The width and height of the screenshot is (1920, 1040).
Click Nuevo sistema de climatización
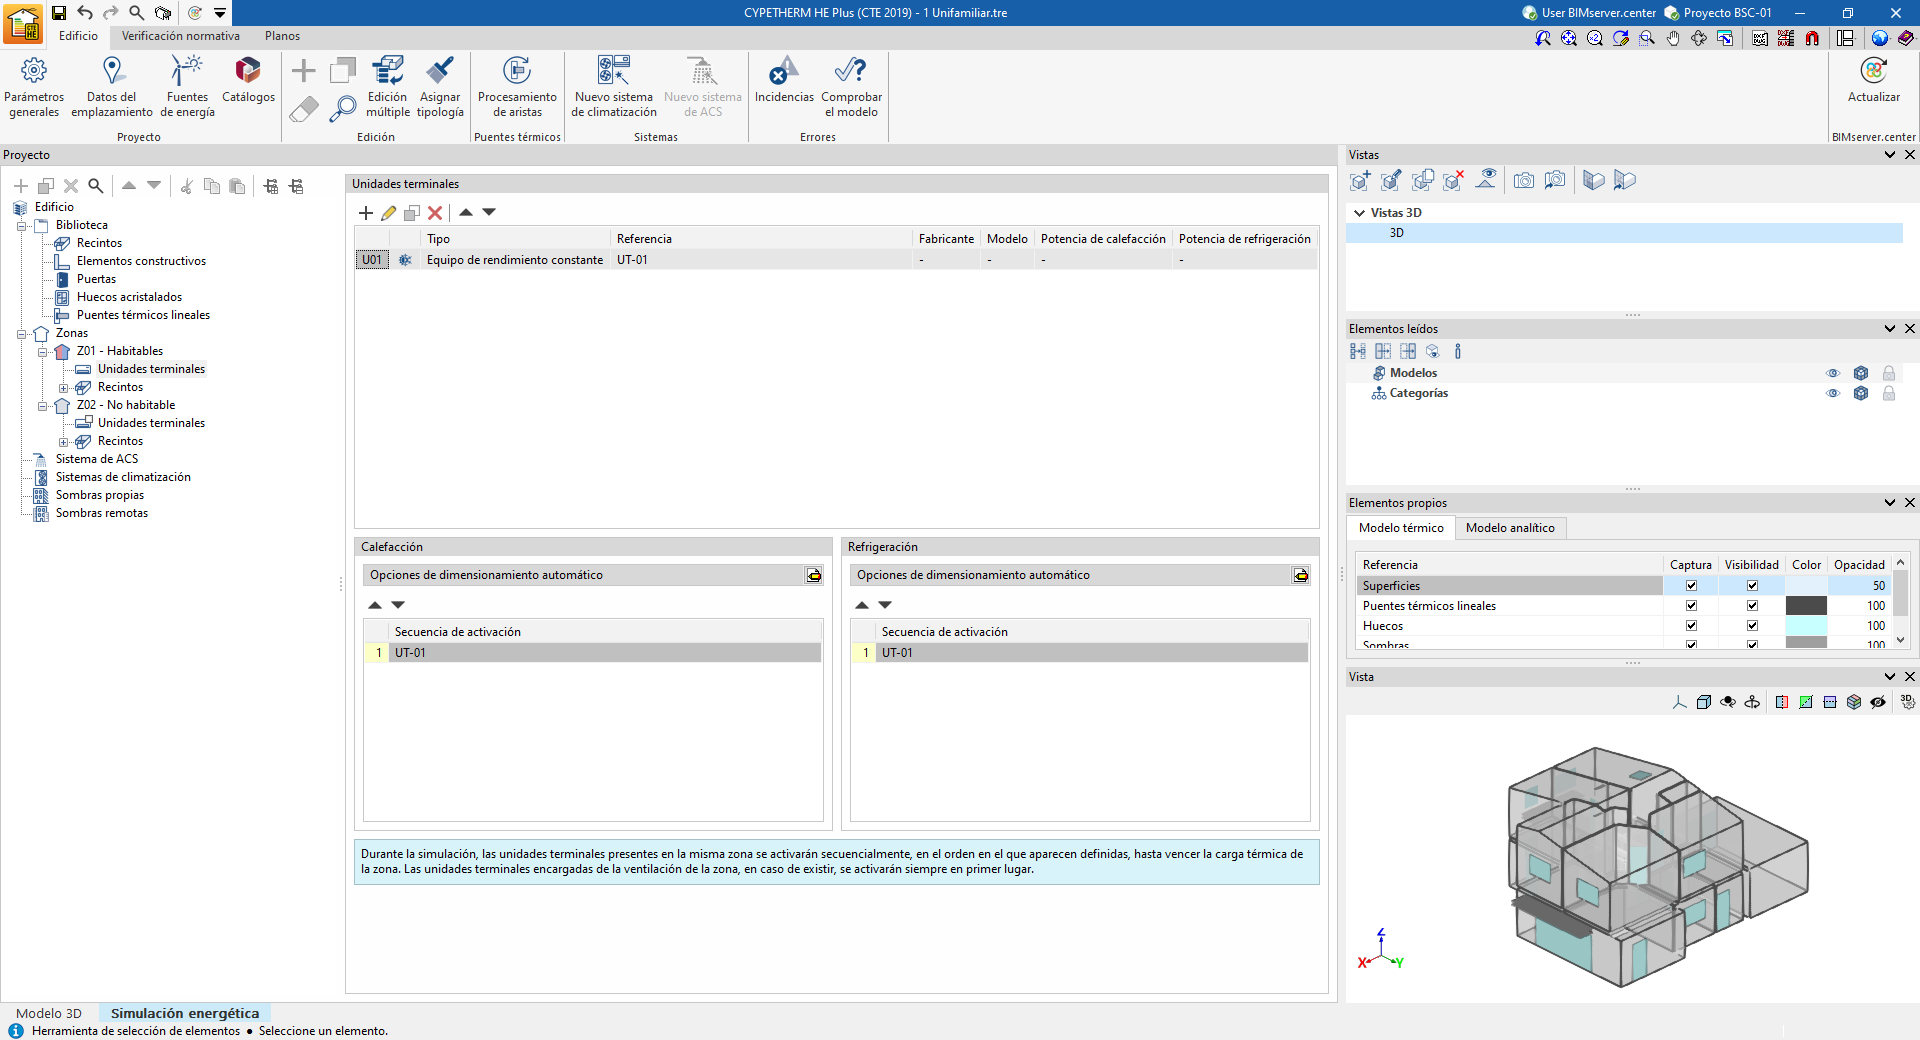pos(613,86)
